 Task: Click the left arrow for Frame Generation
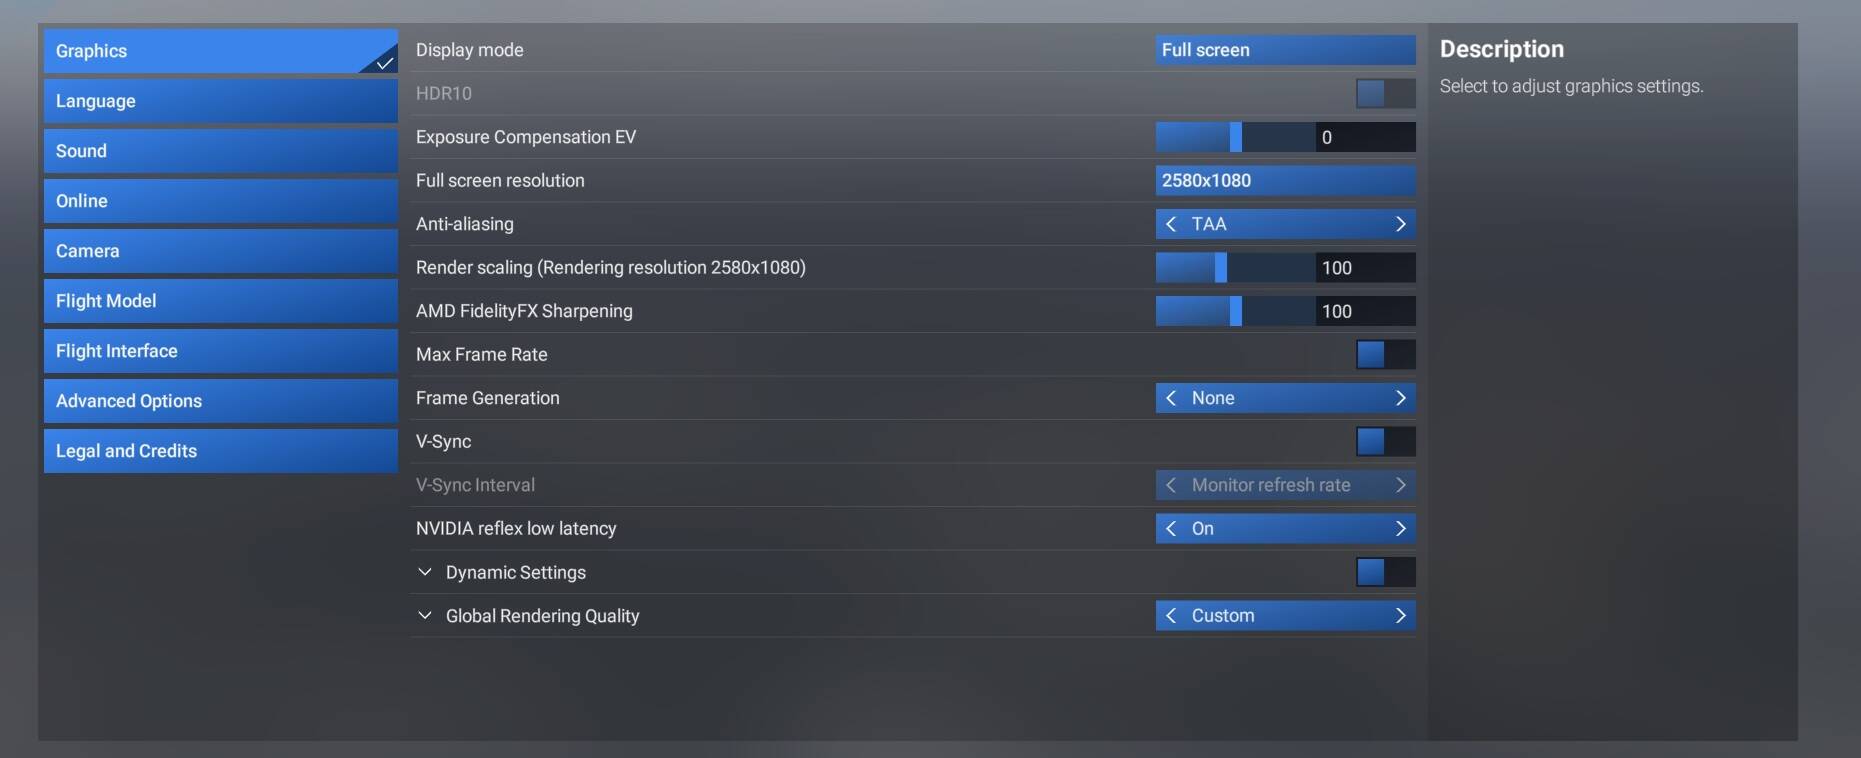coord(1171,398)
